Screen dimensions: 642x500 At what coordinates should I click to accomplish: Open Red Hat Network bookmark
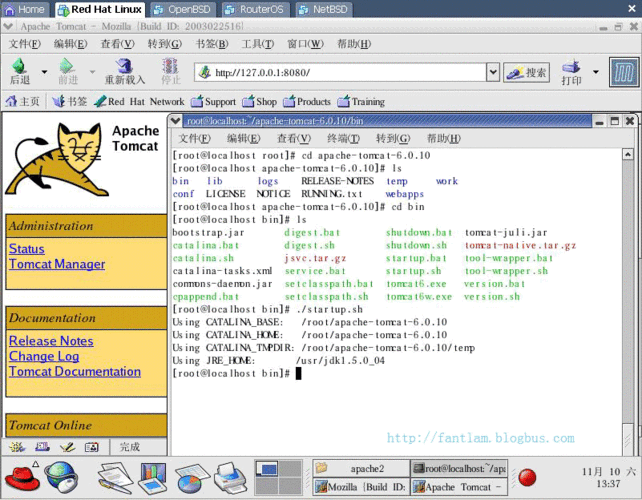(x=139, y=101)
